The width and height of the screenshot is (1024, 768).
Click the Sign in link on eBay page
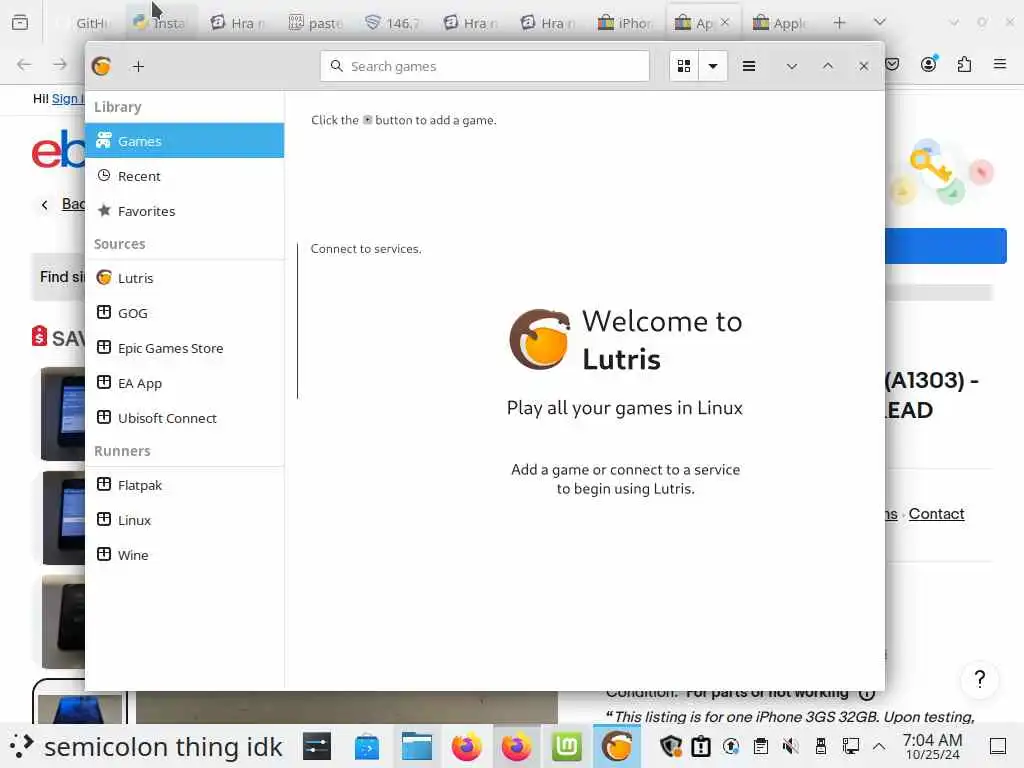pyautogui.click(x=68, y=99)
